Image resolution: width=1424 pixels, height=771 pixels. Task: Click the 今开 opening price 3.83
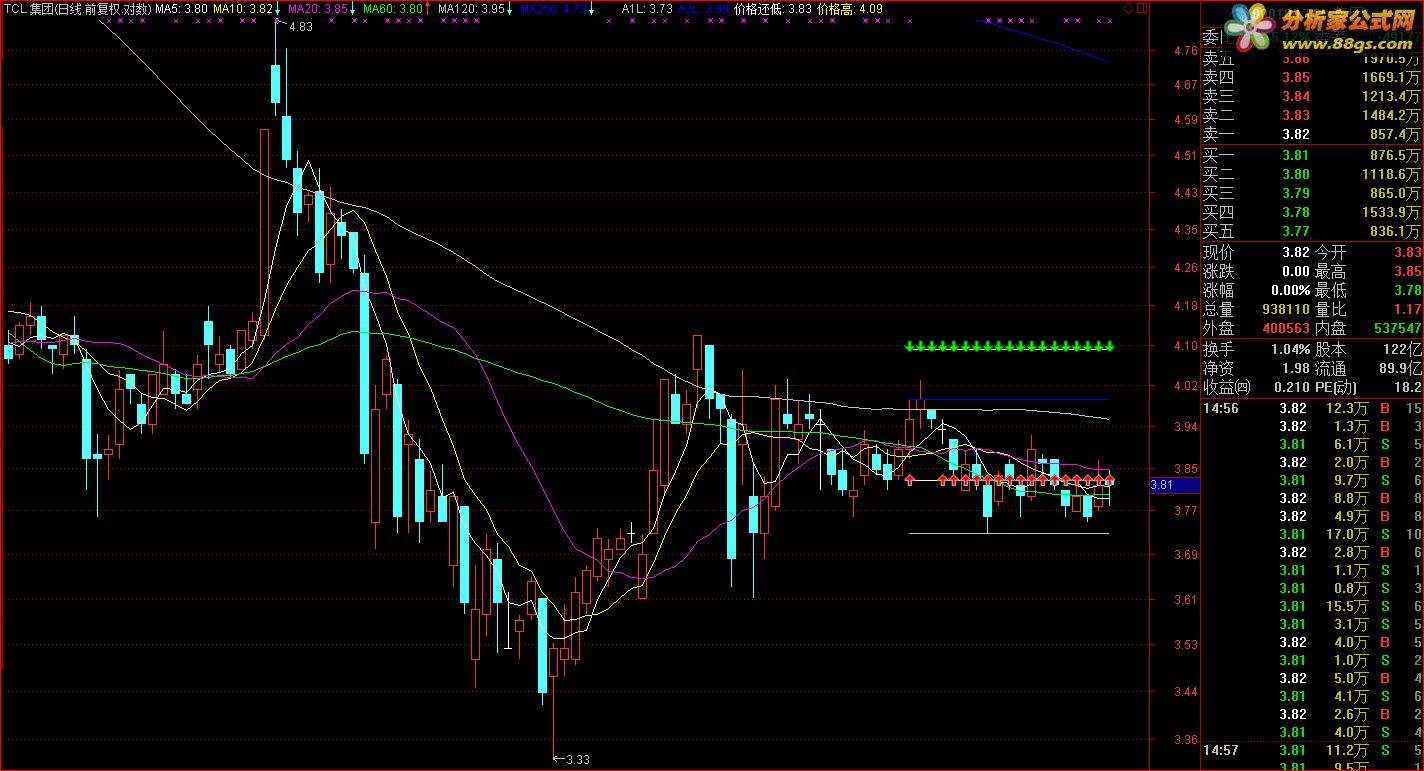1408,252
